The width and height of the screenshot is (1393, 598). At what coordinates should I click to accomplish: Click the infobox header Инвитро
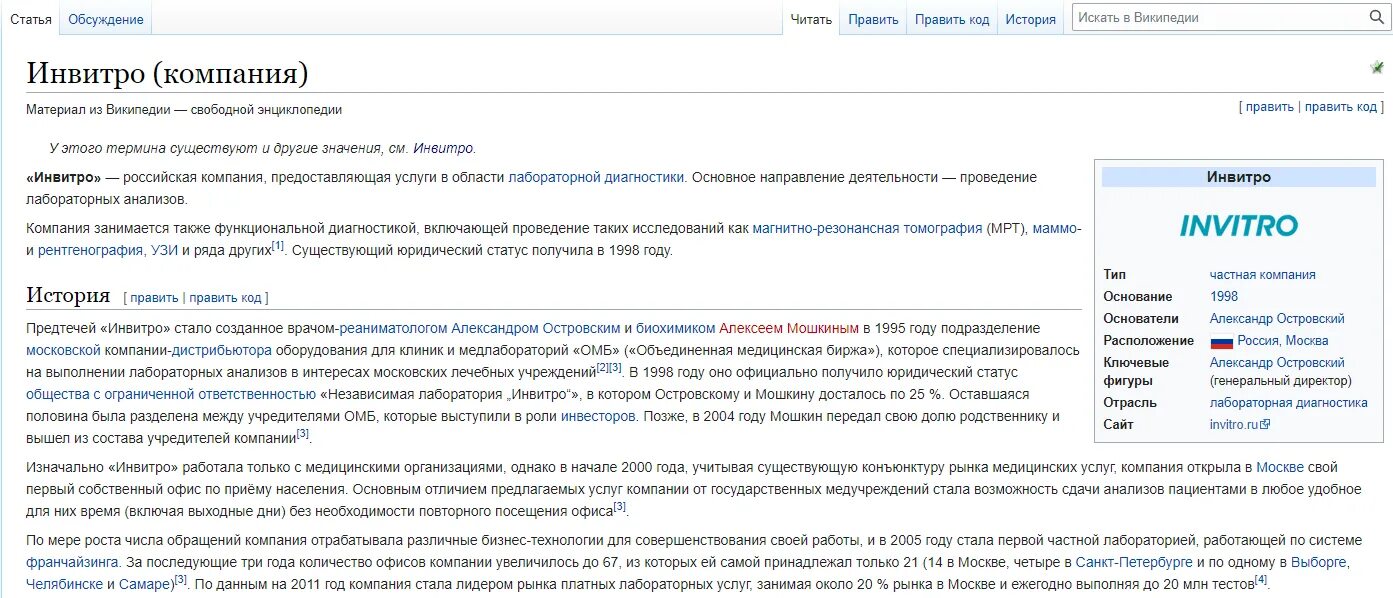(1239, 177)
